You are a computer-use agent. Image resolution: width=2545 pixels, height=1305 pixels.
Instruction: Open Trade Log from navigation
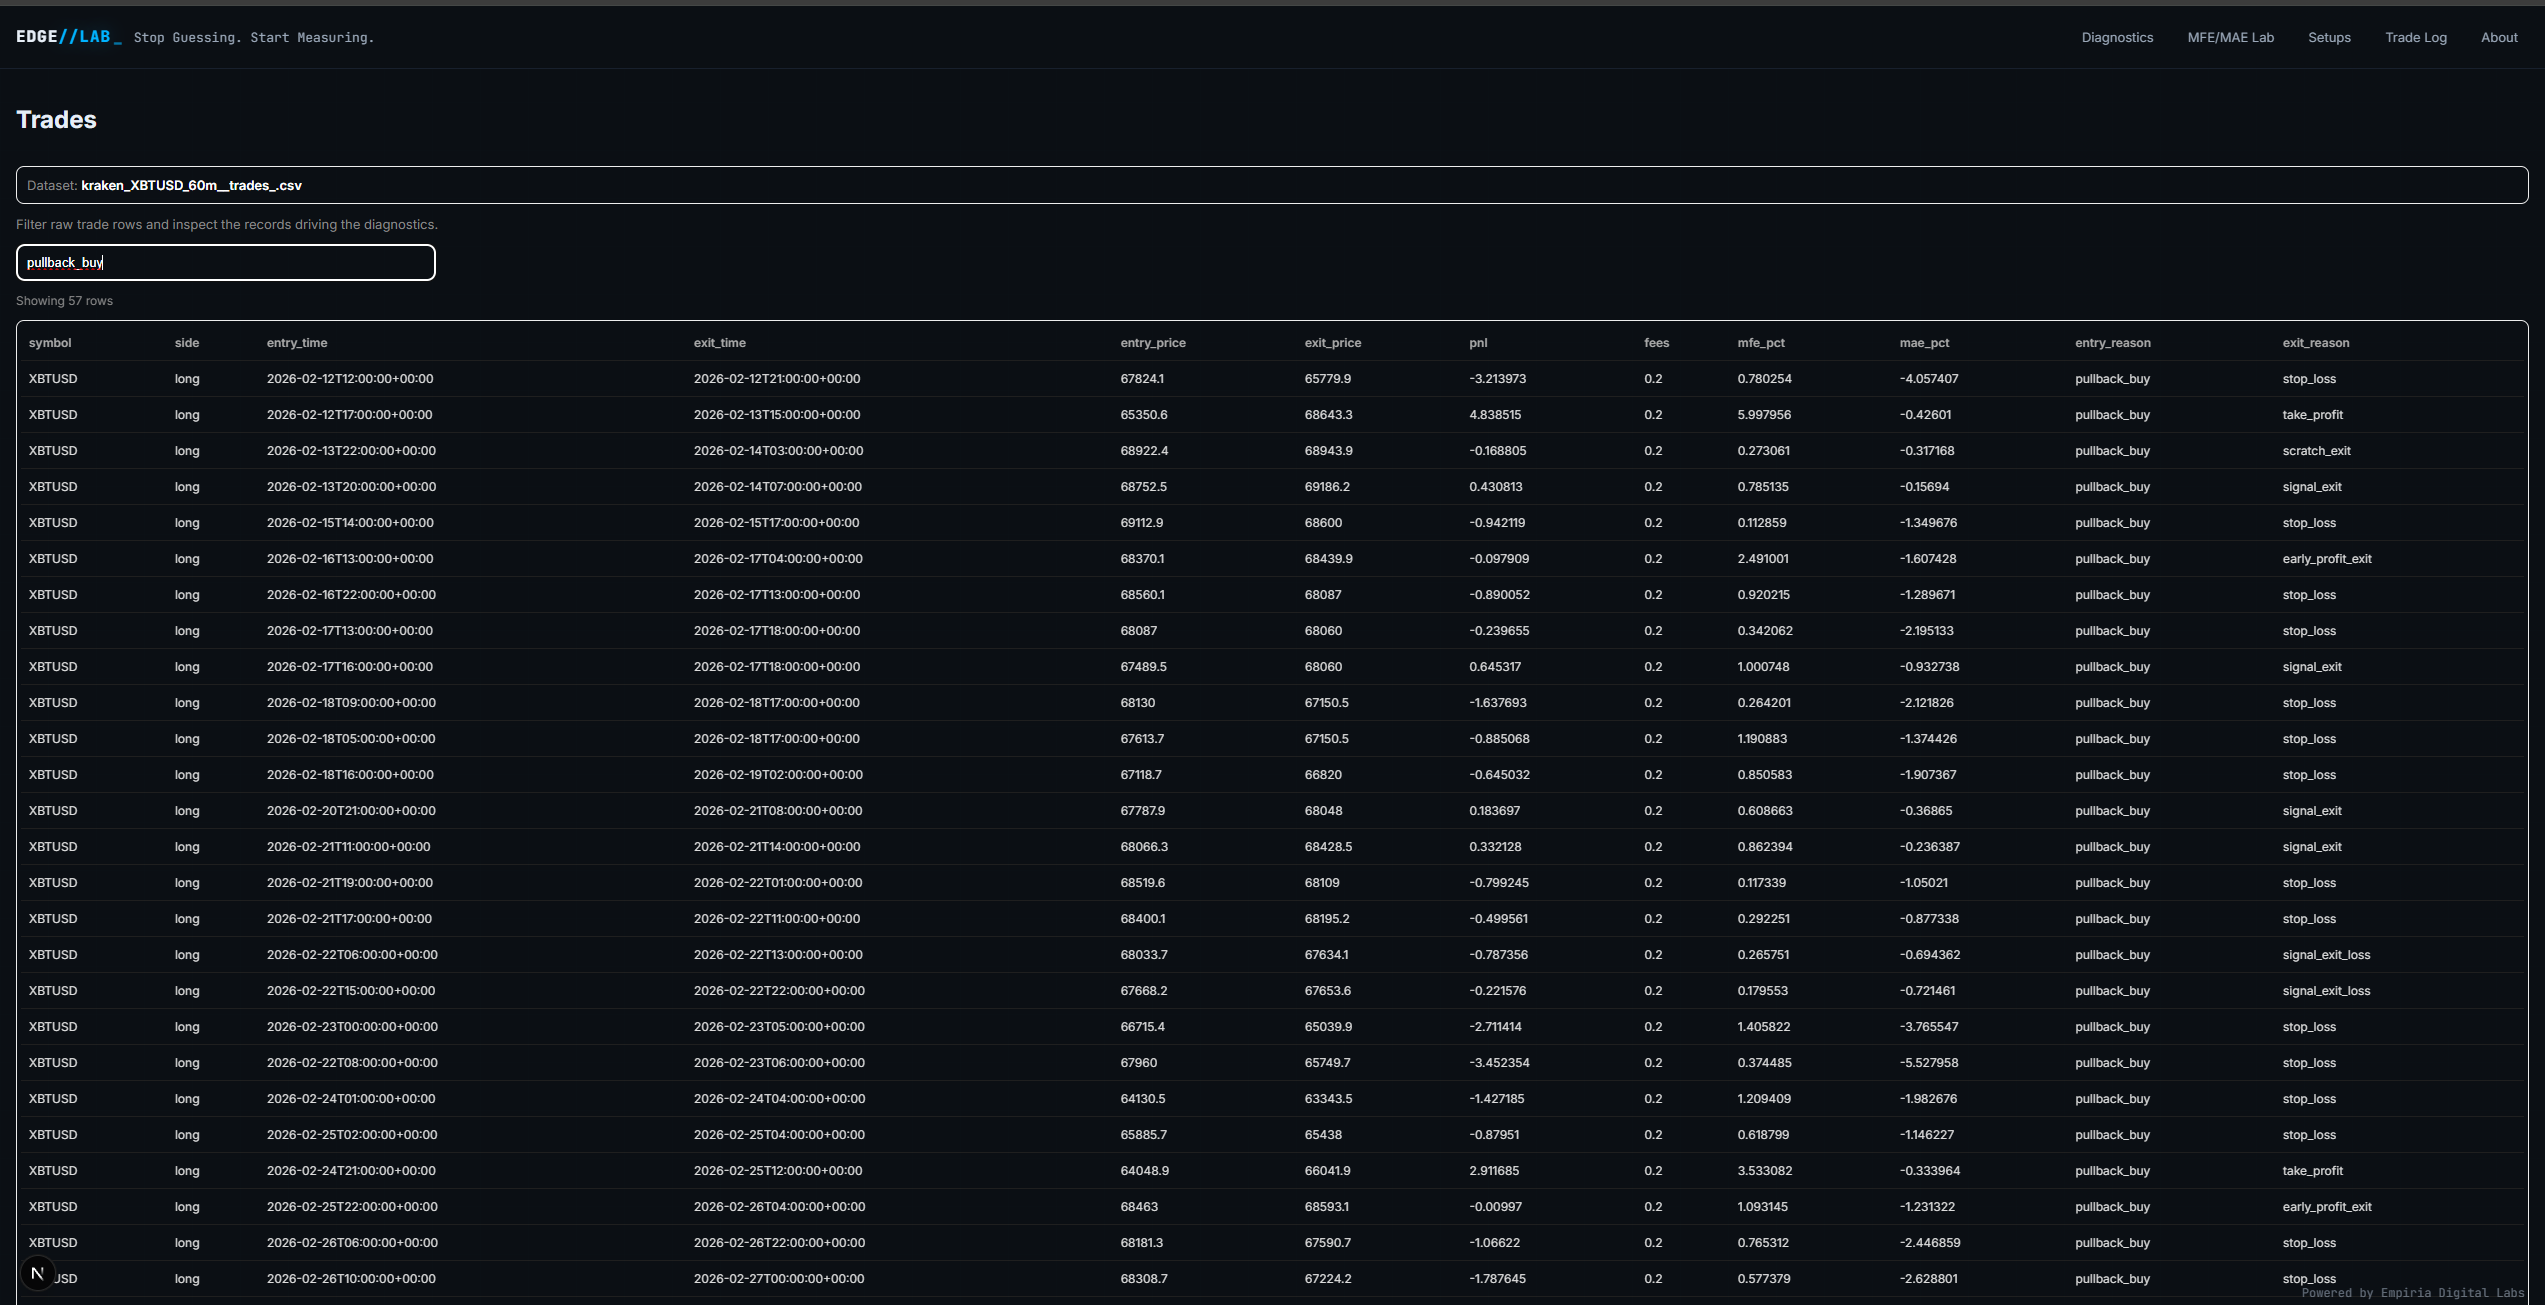[x=2415, y=37]
